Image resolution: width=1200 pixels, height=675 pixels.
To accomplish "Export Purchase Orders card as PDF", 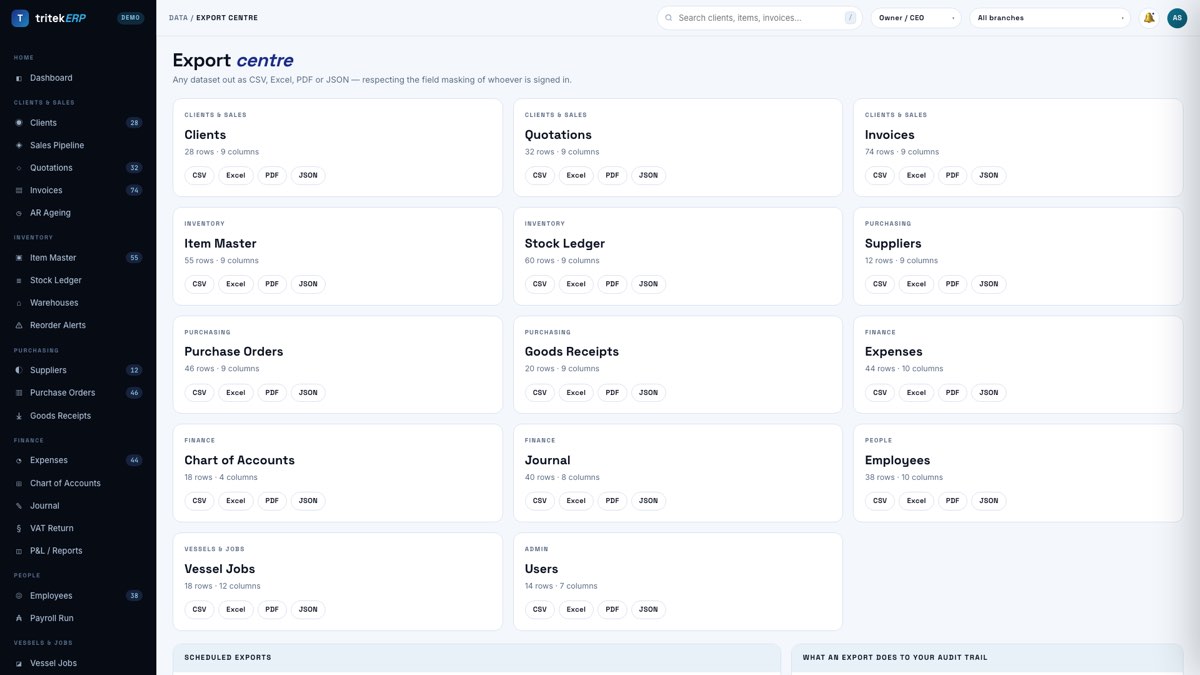I will 272,392.
